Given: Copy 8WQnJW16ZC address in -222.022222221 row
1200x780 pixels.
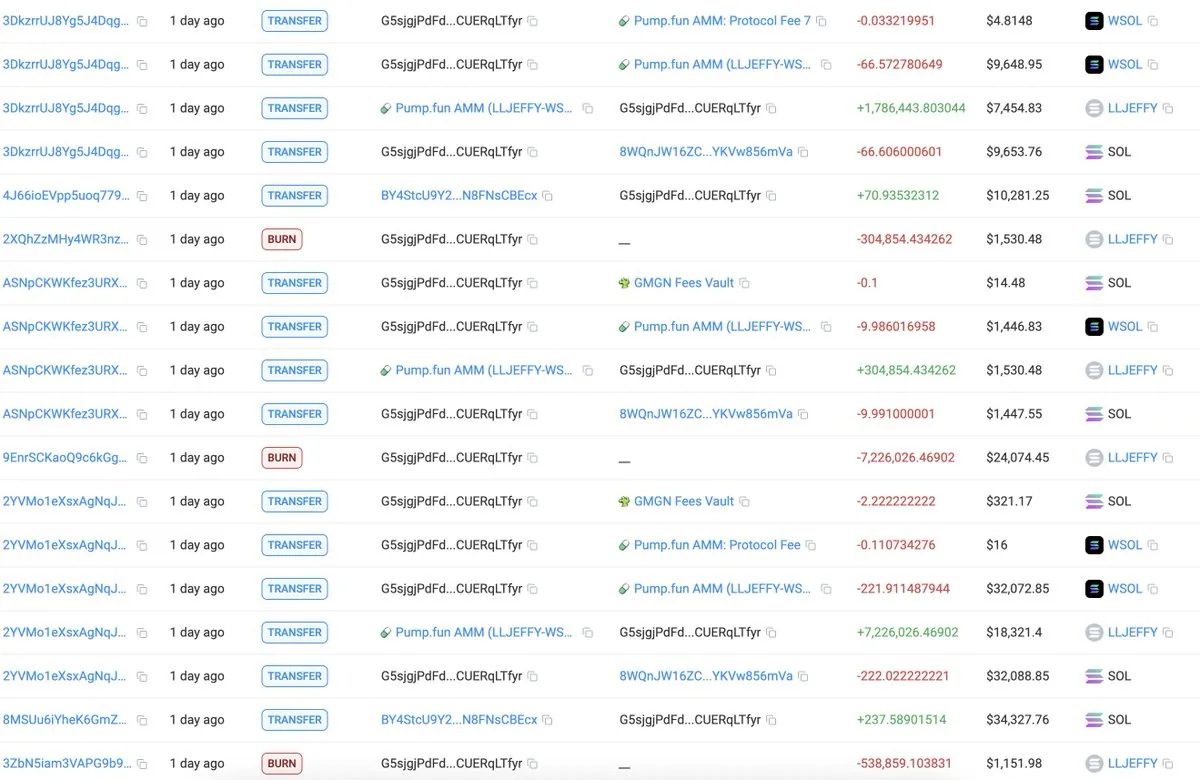Looking at the screenshot, I should click(803, 677).
